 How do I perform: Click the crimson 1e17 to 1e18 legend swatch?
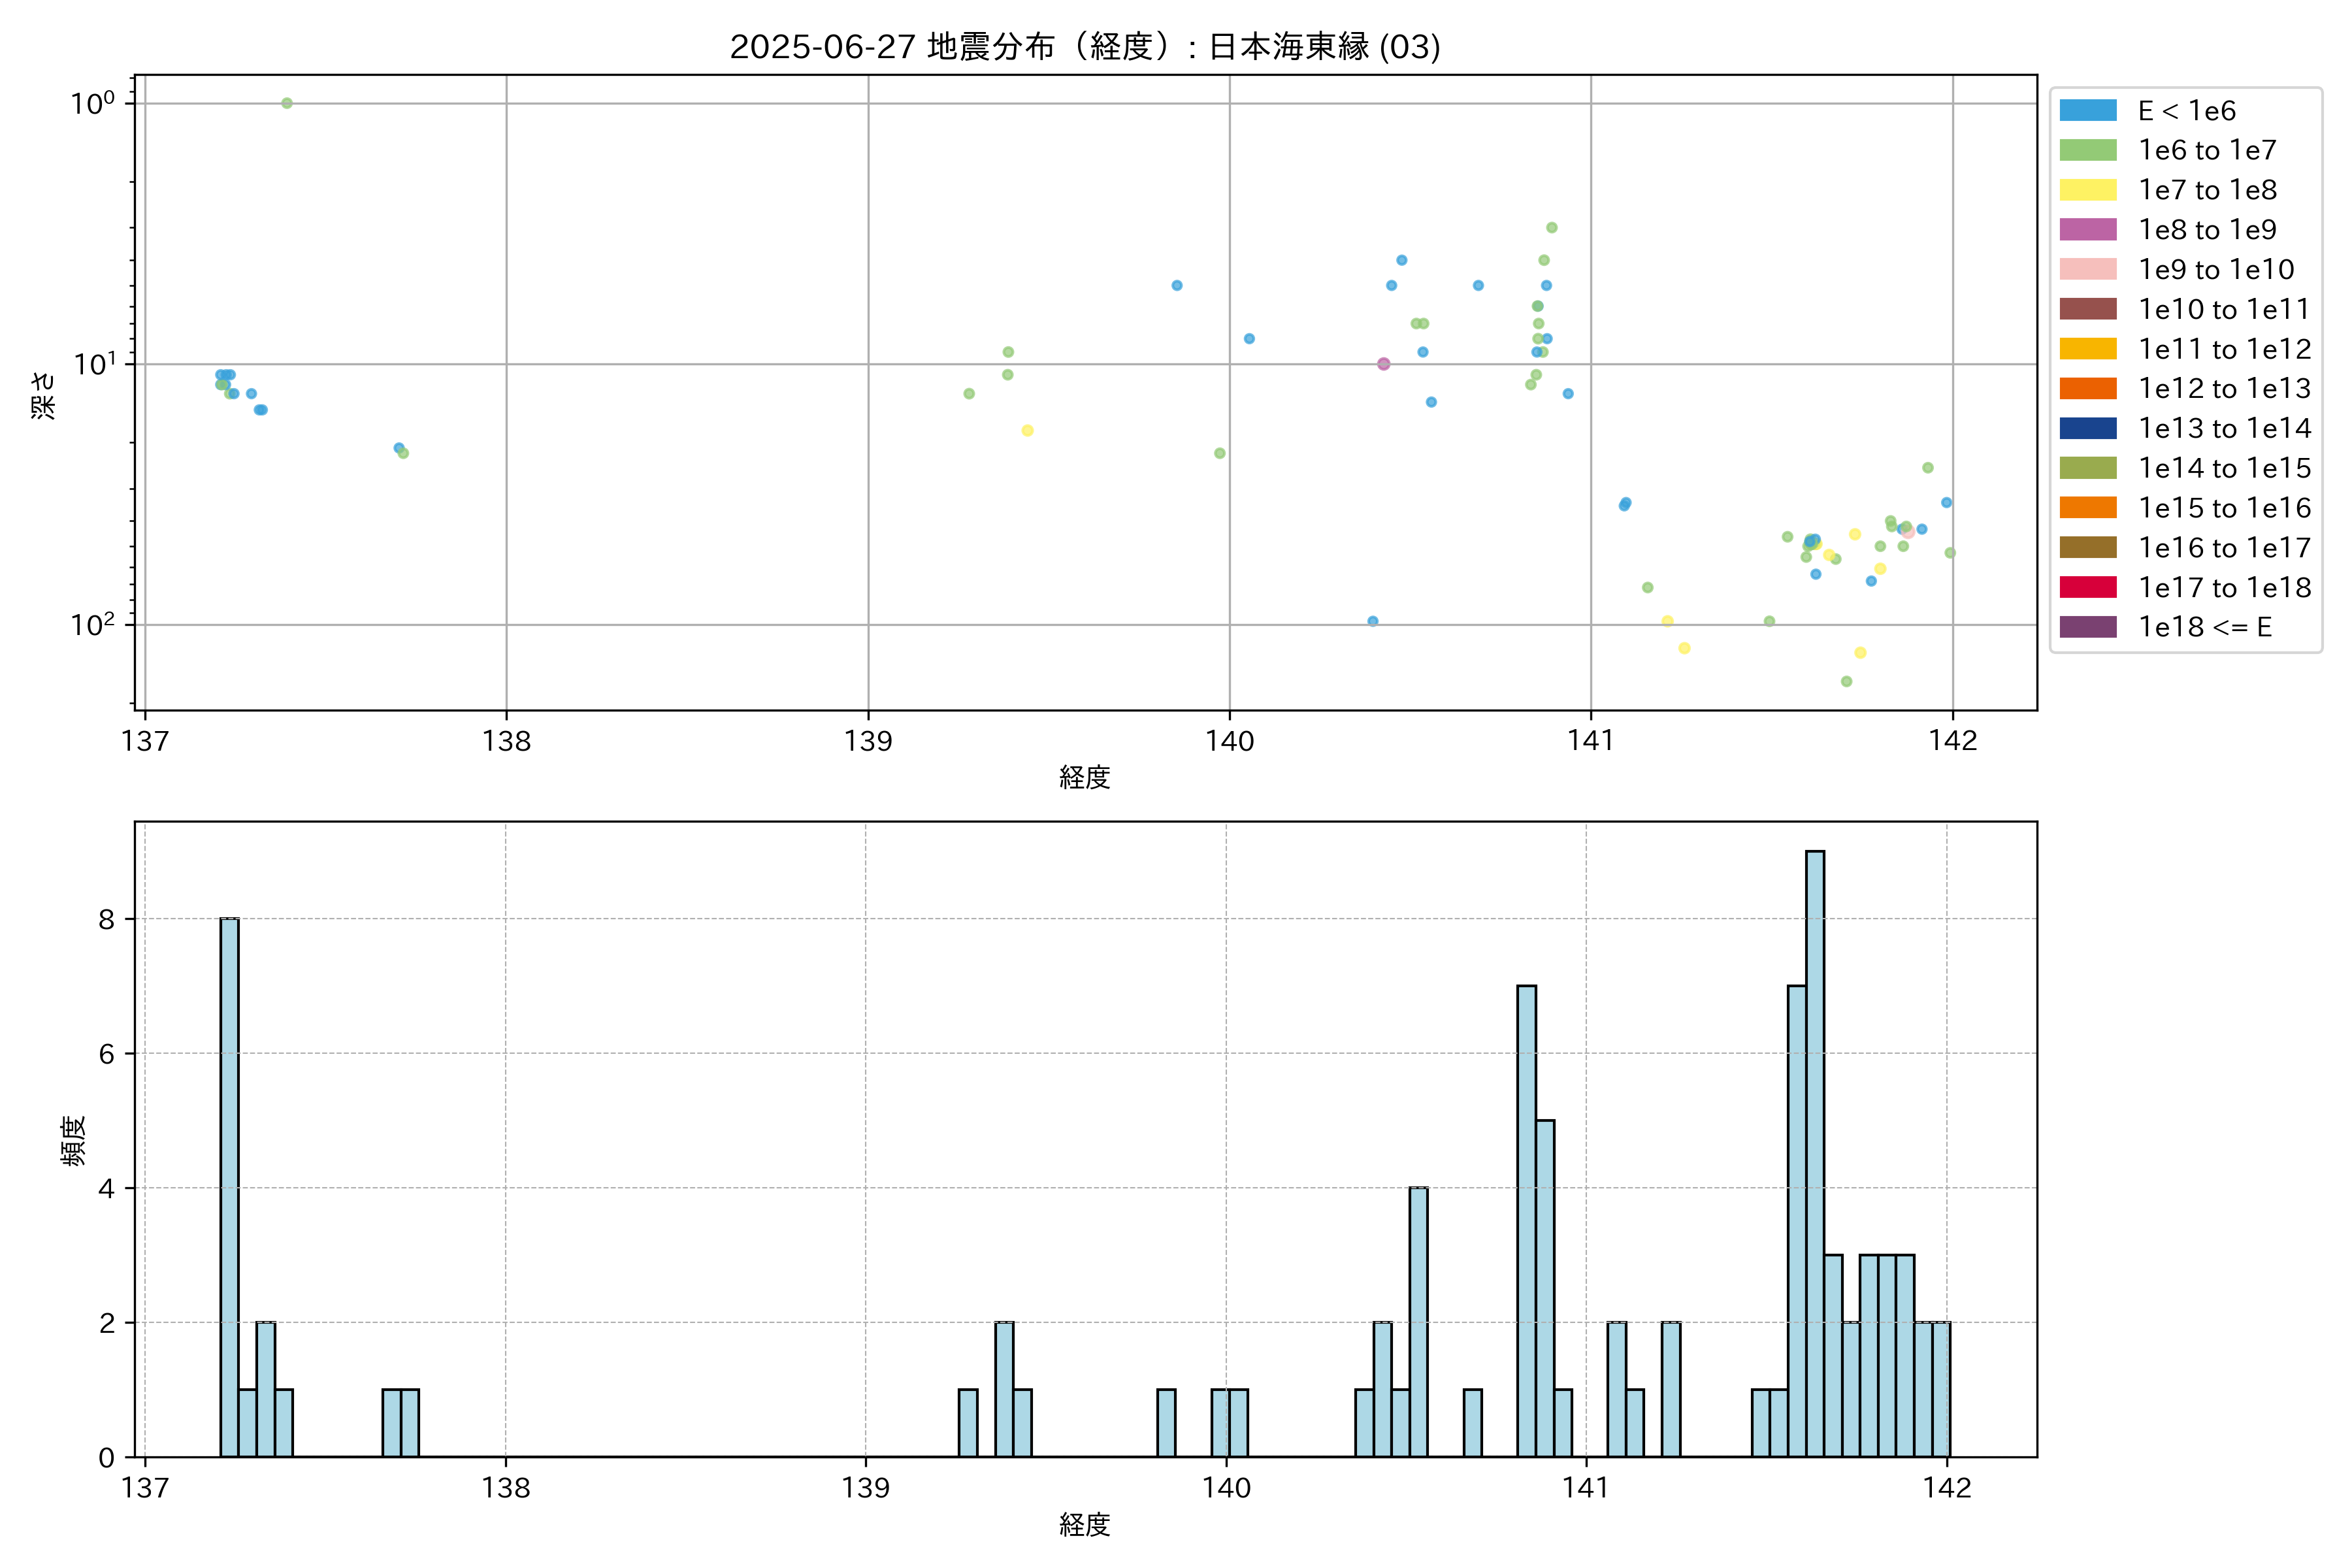click(2088, 587)
